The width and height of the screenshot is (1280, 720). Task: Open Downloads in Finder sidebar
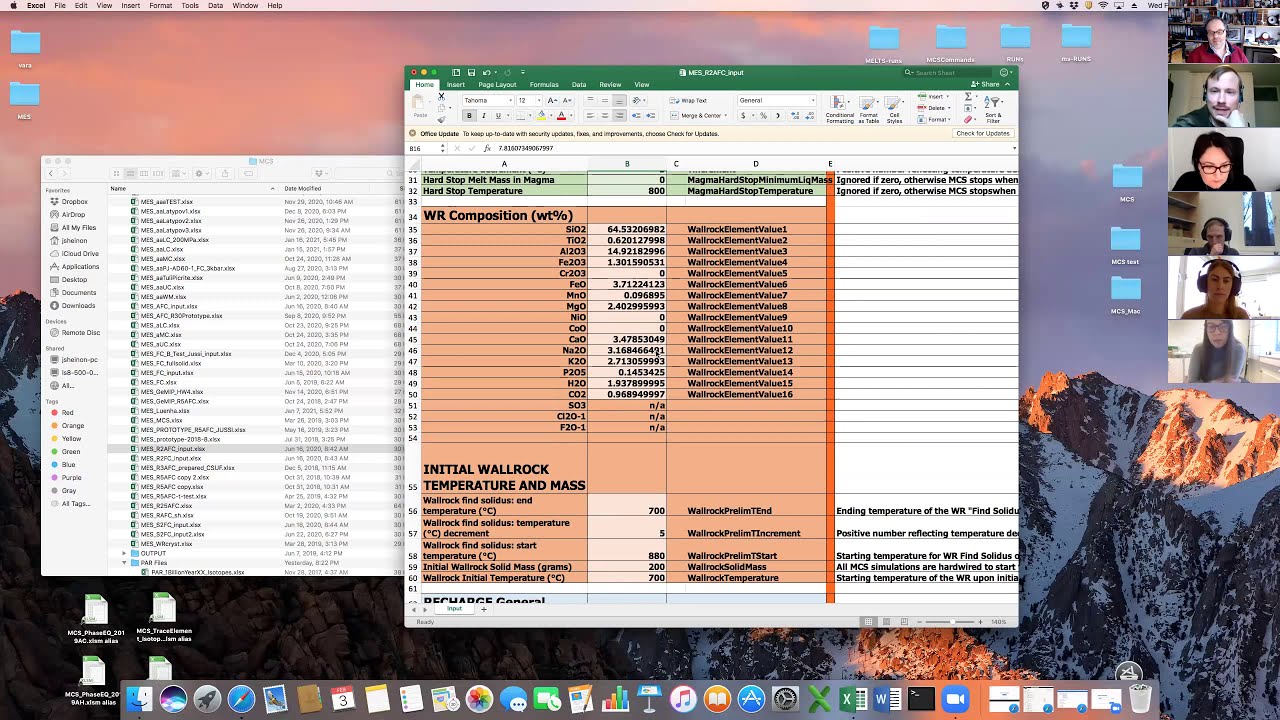[78, 306]
